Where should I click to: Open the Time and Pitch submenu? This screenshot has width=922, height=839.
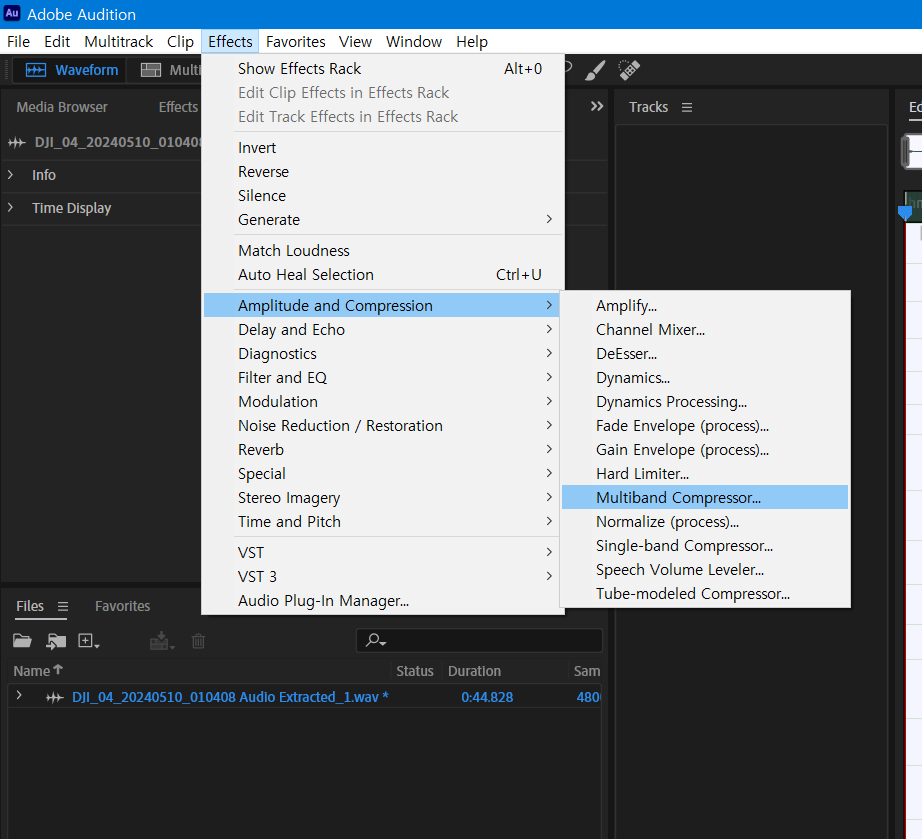click(383, 522)
